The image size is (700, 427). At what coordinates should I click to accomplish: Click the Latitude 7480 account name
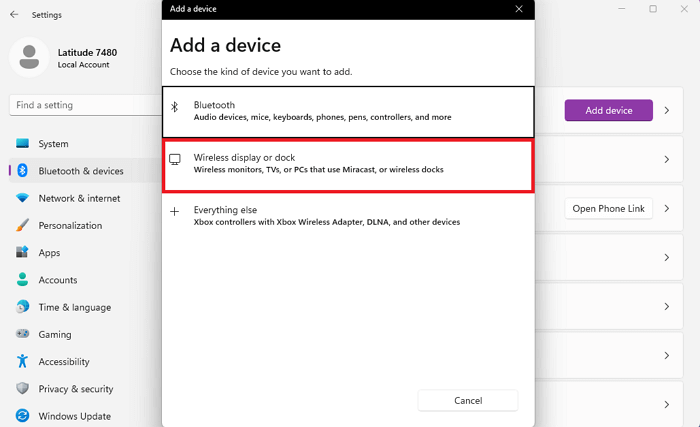[x=87, y=52]
